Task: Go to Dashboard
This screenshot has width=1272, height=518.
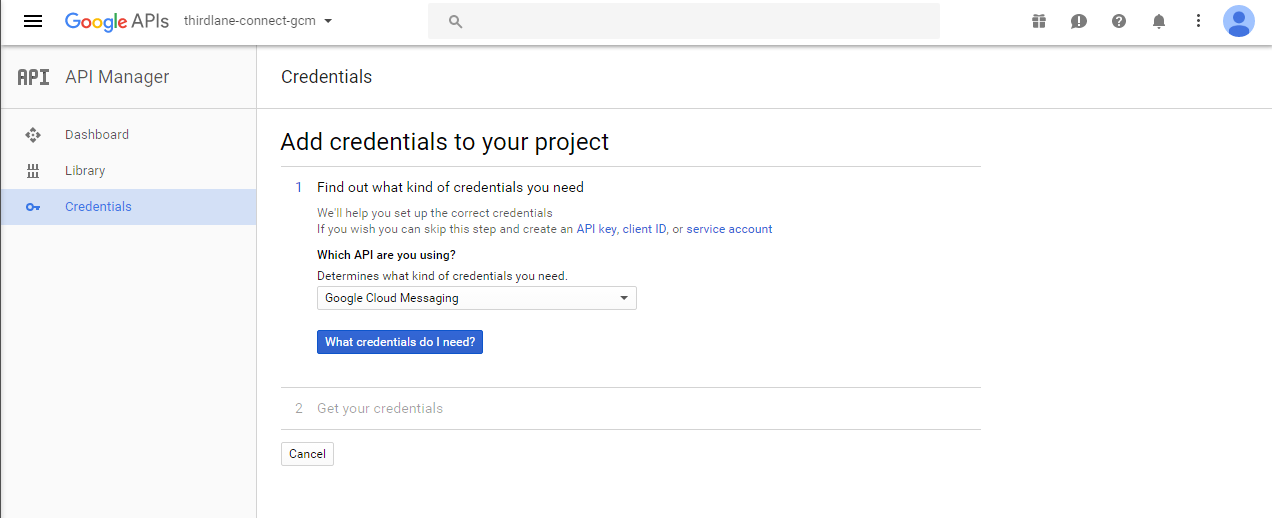Action: click(x=128, y=135)
